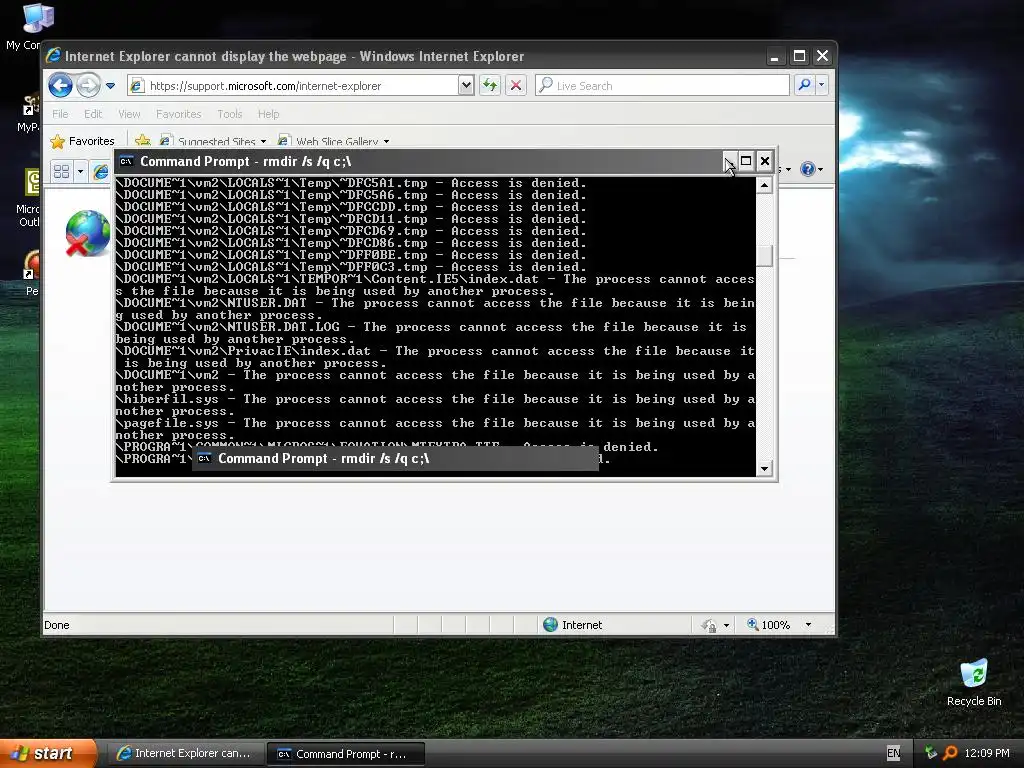
Task: Open Quick Tabs grid icon
Action: [x=61, y=172]
